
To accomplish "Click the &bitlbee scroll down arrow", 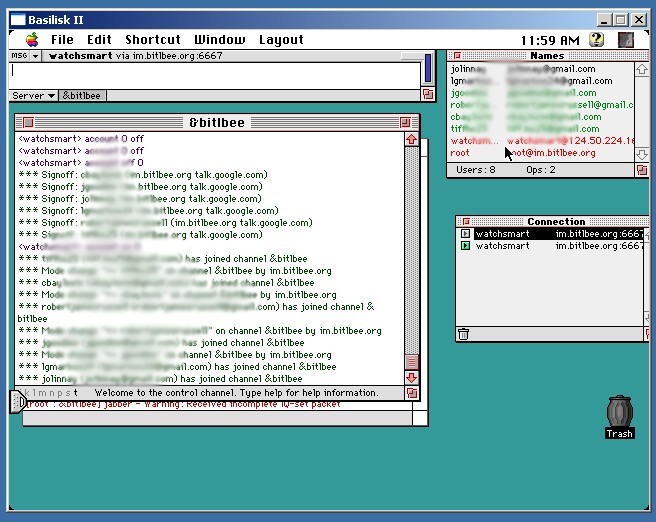I will 411,378.
